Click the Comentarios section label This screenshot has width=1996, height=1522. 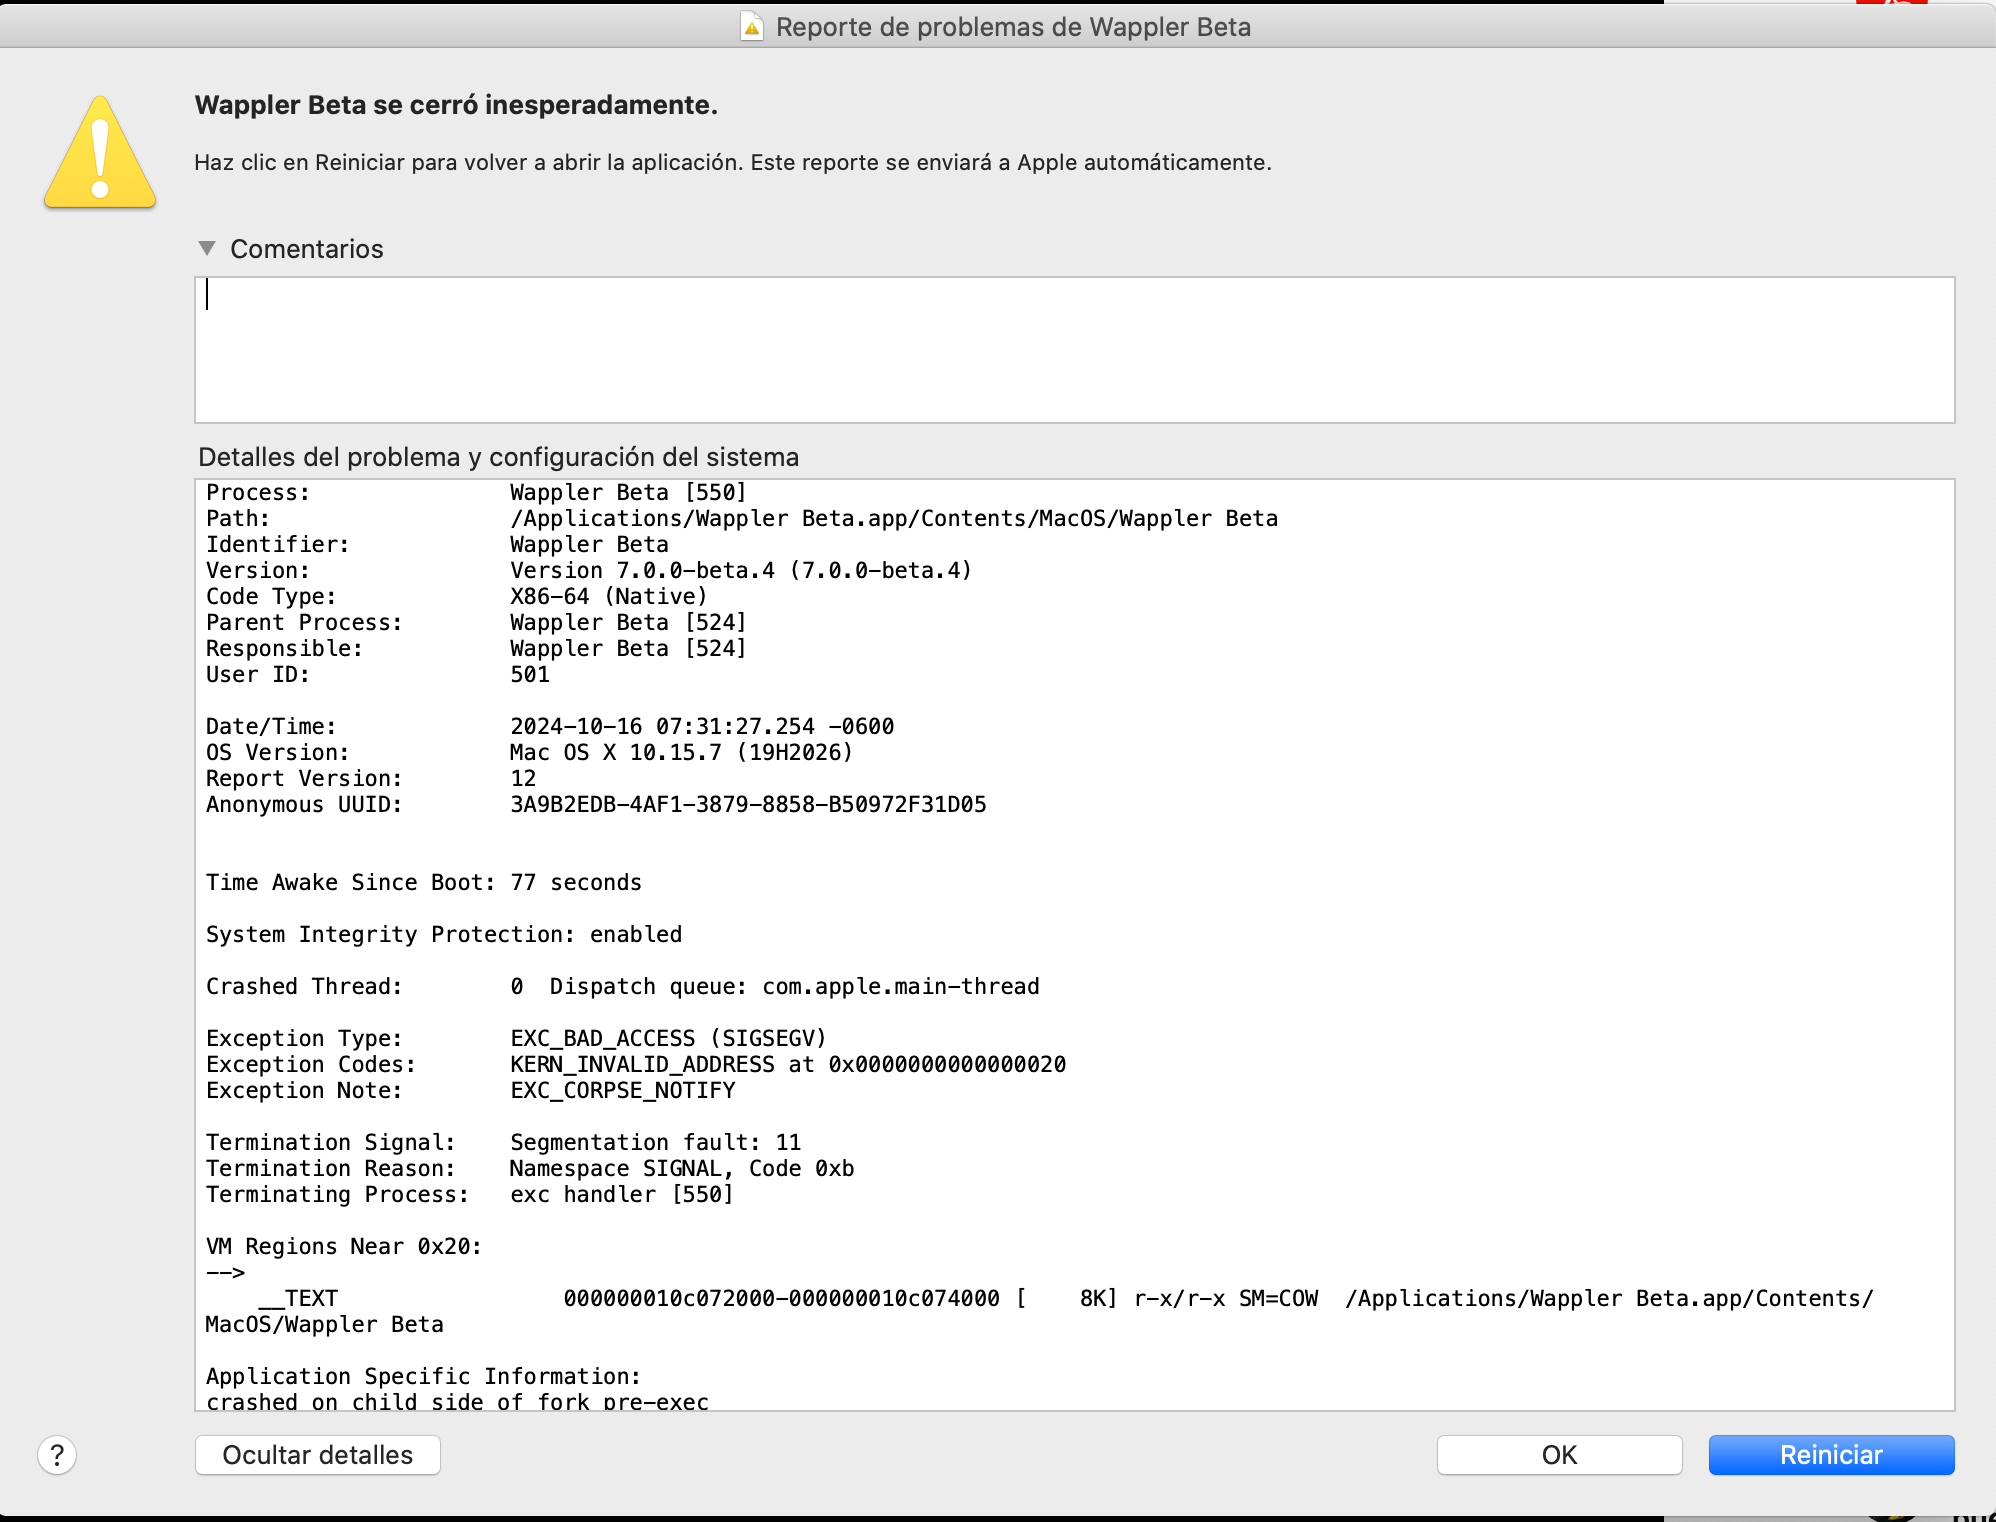coord(306,249)
